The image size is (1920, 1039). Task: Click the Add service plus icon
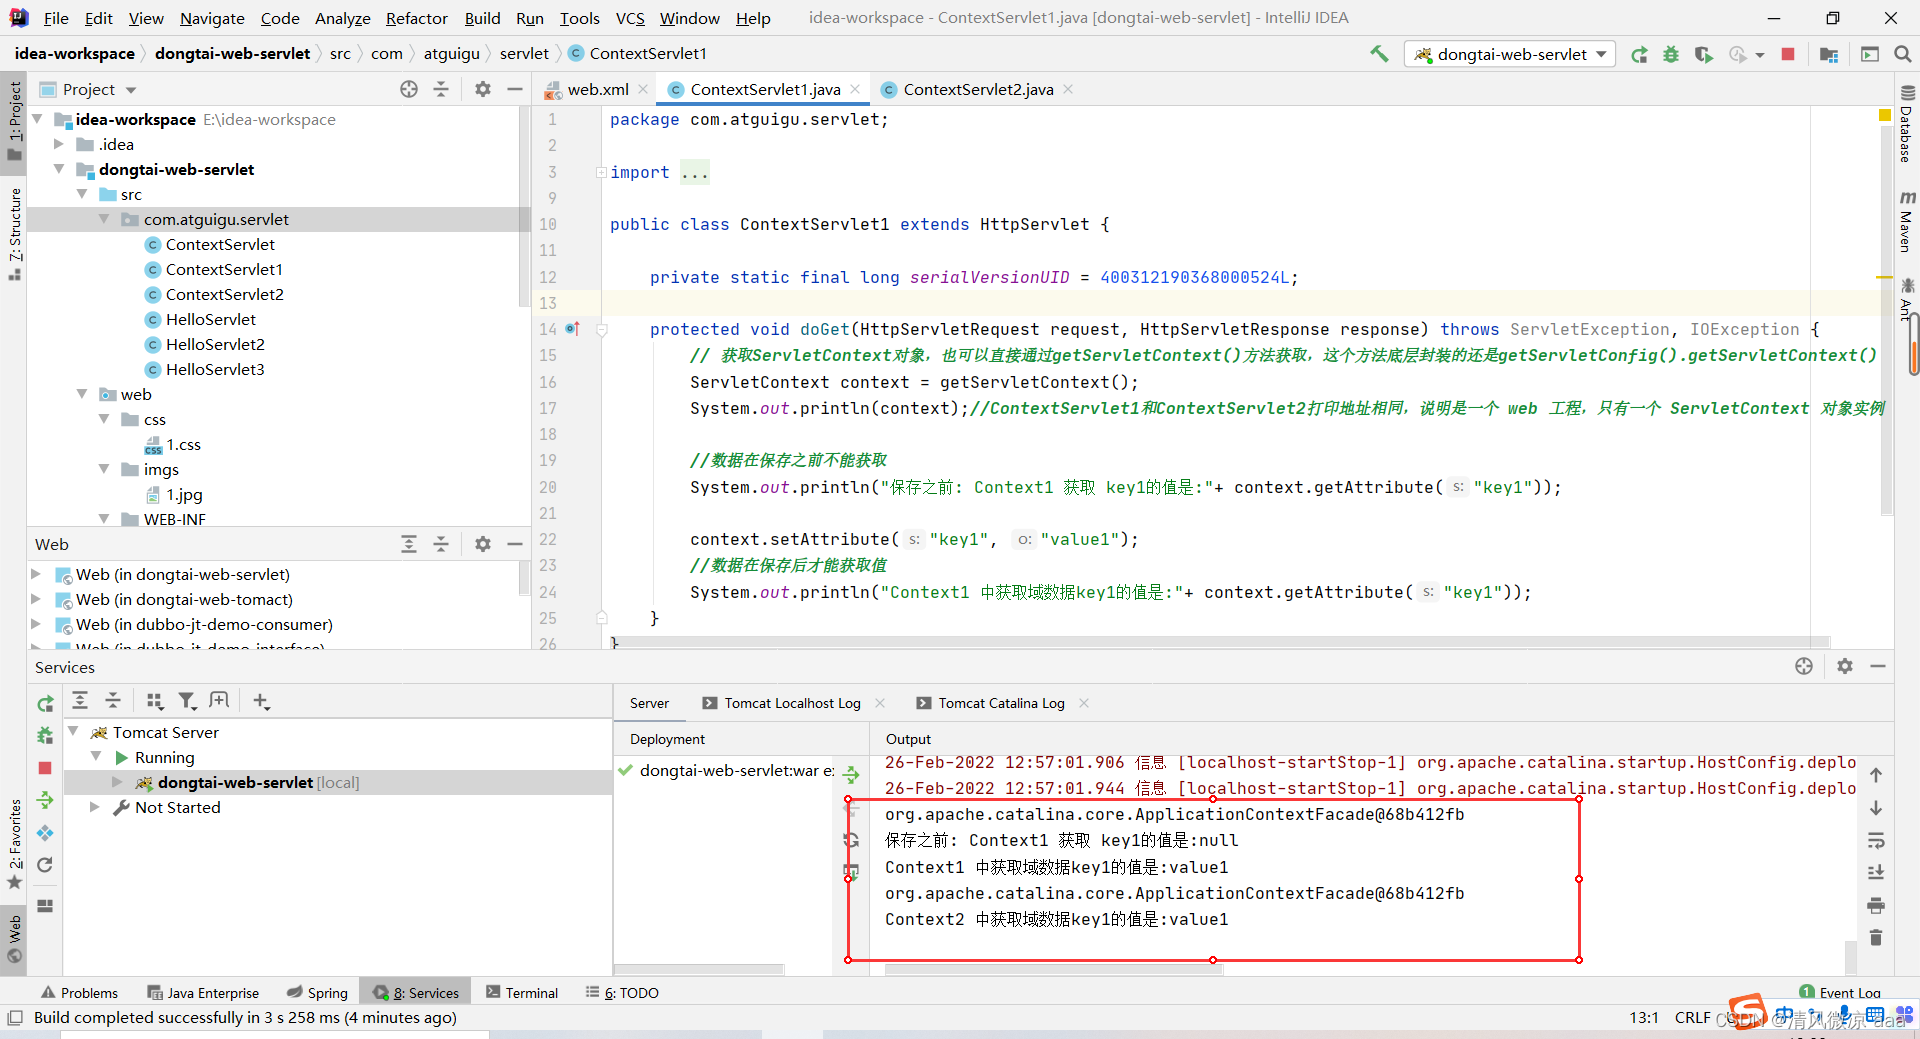coord(261,701)
